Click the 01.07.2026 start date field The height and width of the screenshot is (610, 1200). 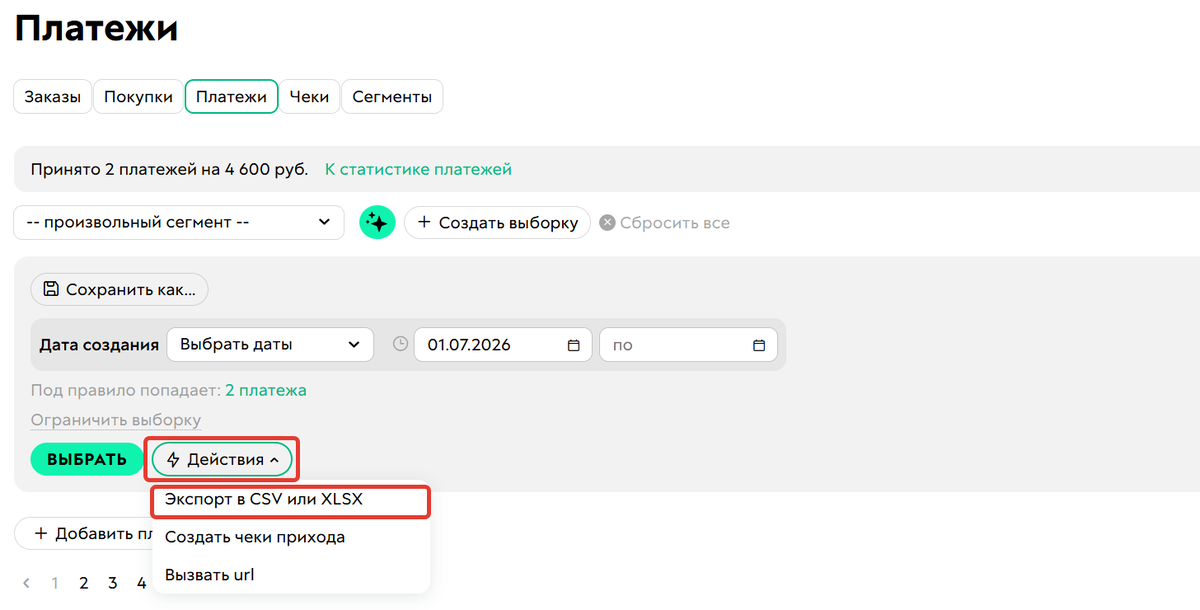click(503, 345)
